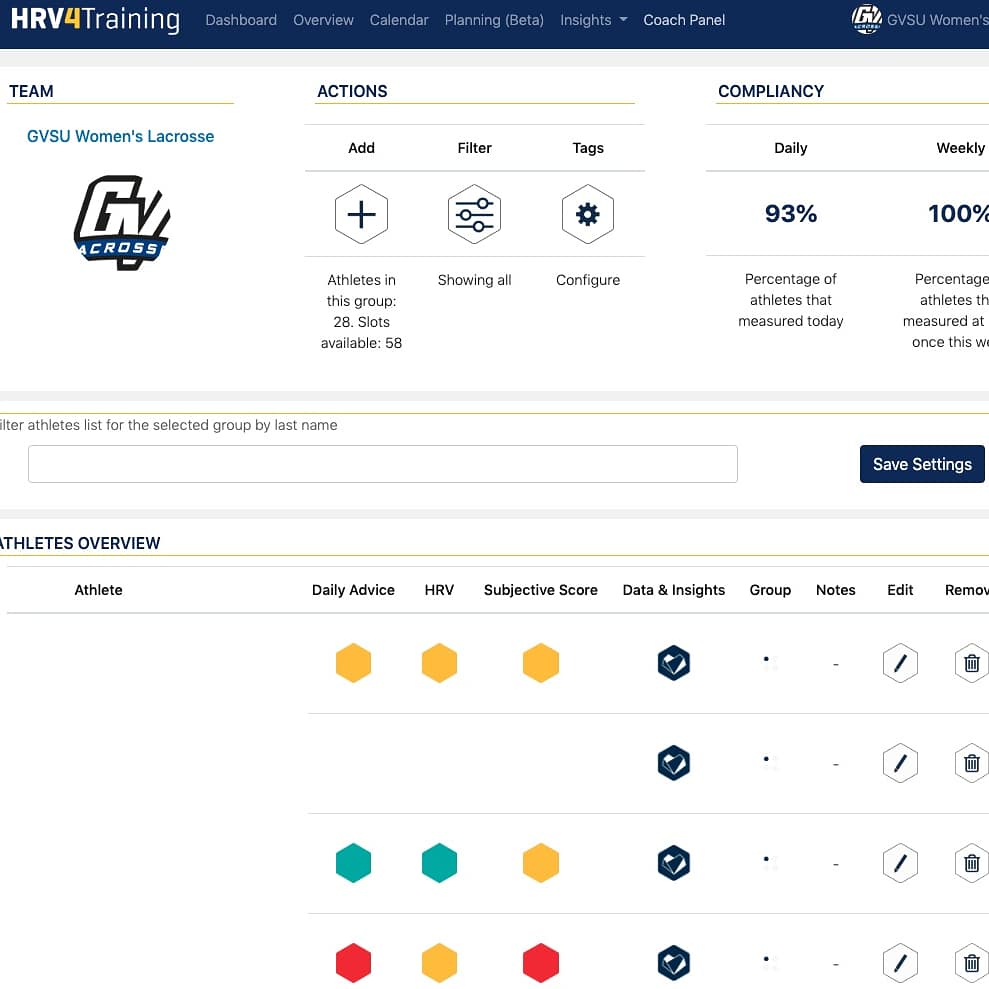Screen dimensions: 989x989
Task: Click the Subjective Score column header
Action: (541, 590)
